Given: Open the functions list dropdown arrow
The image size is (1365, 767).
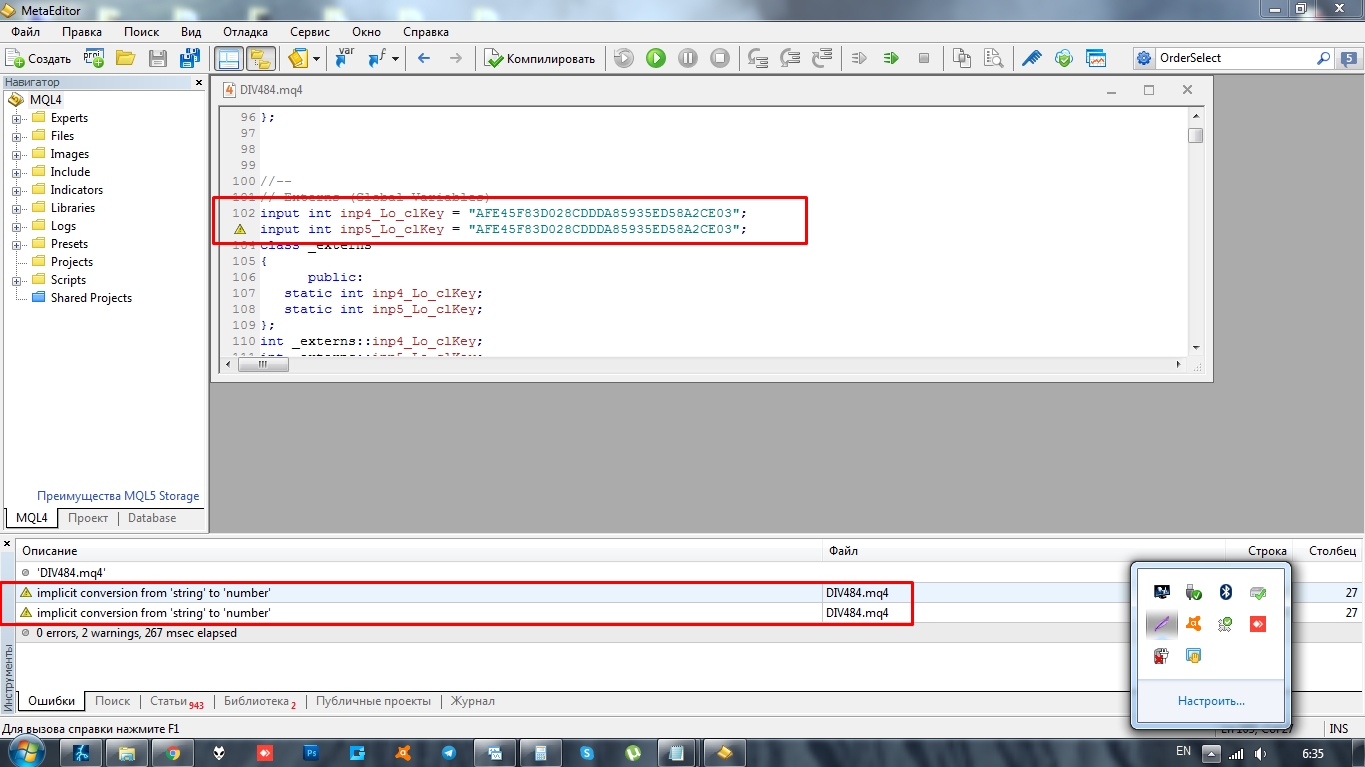Looking at the screenshot, I should click(x=395, y=58).
